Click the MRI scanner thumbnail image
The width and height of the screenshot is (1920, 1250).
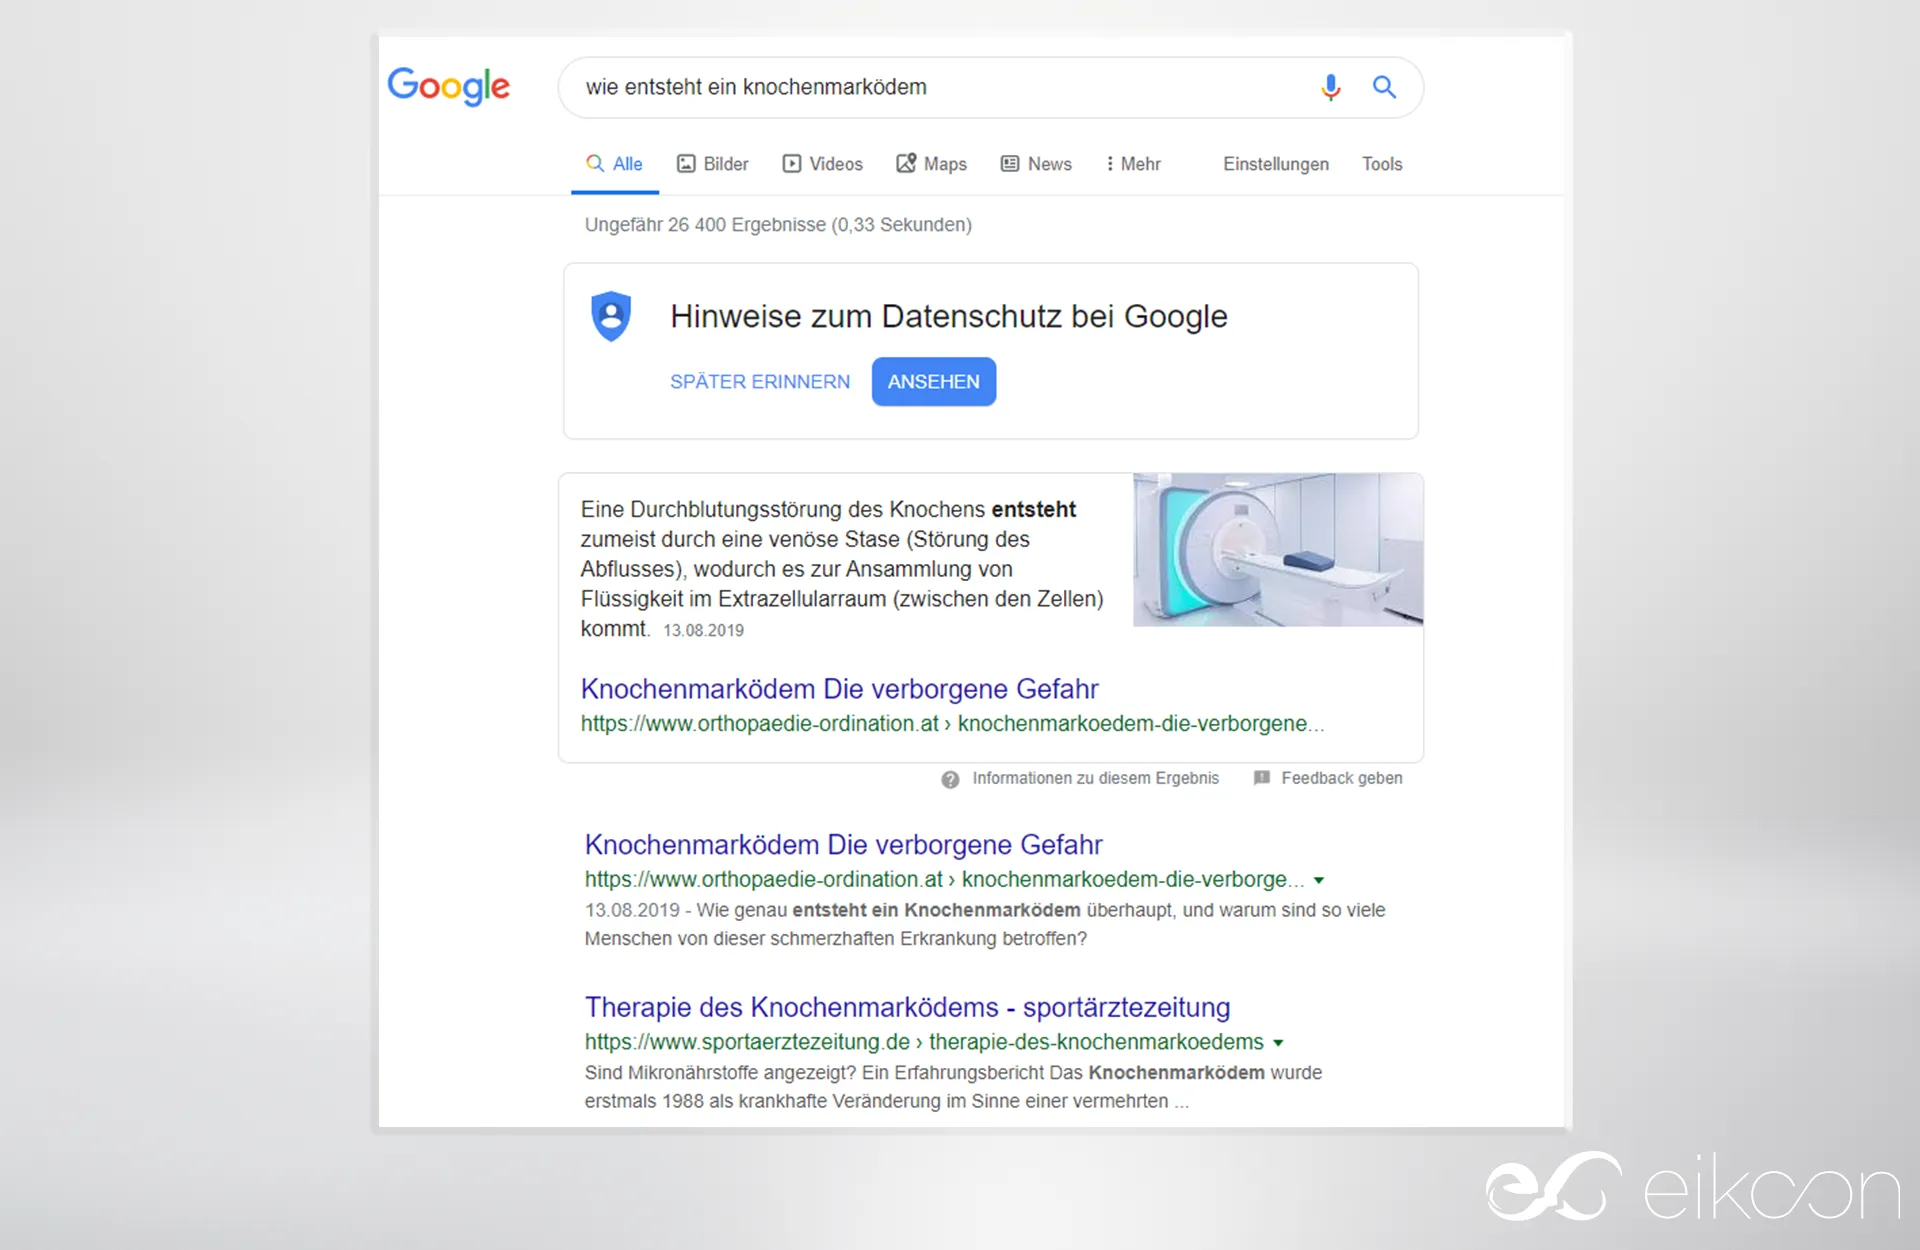(x=1277, y=550)
